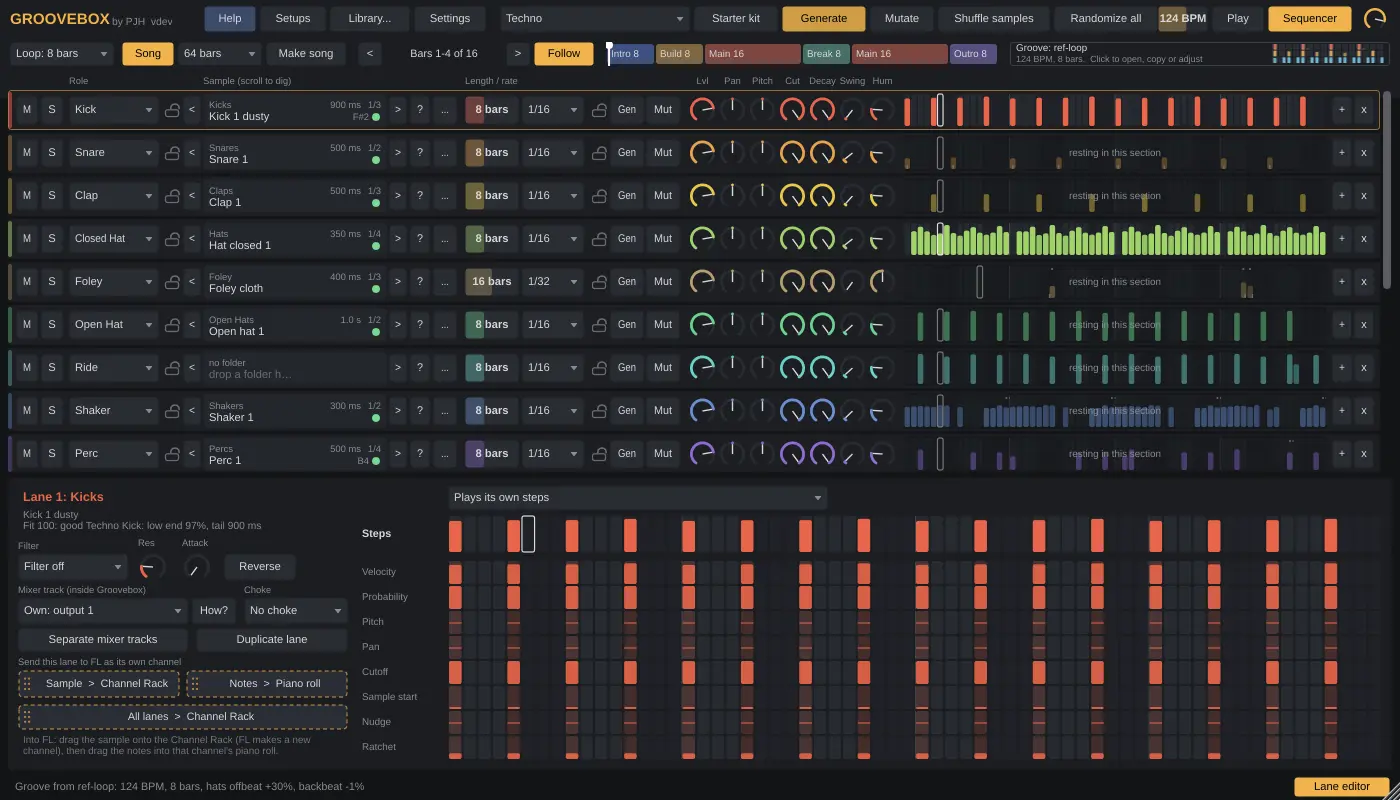The height and width of the screenshot is (800, 1400).
Task: Select the Break 8 song section
Action: [826, 54]
